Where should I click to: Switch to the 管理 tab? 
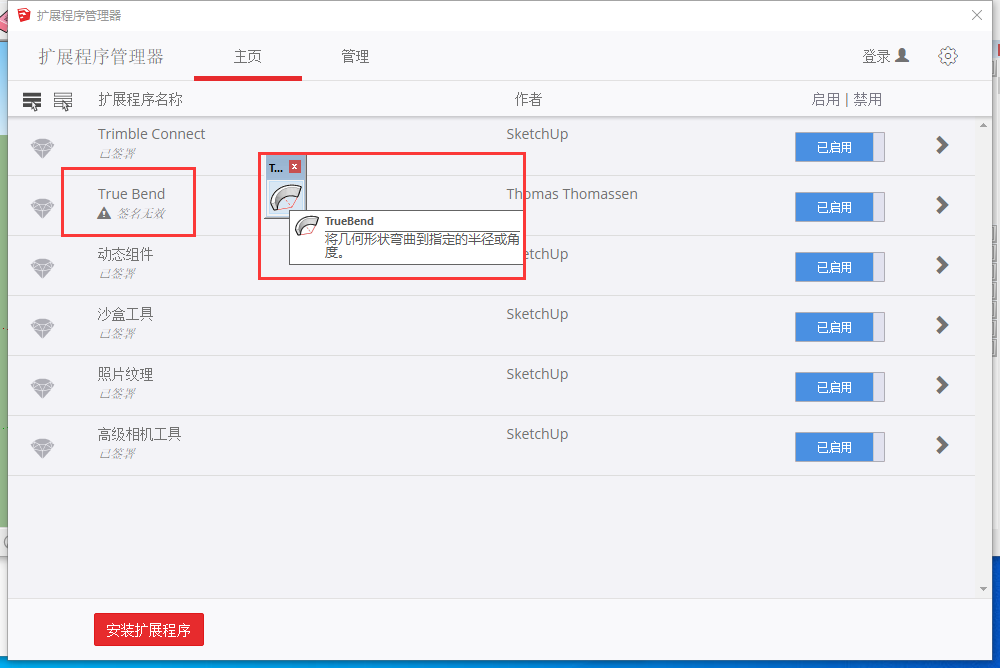(355, 57)
